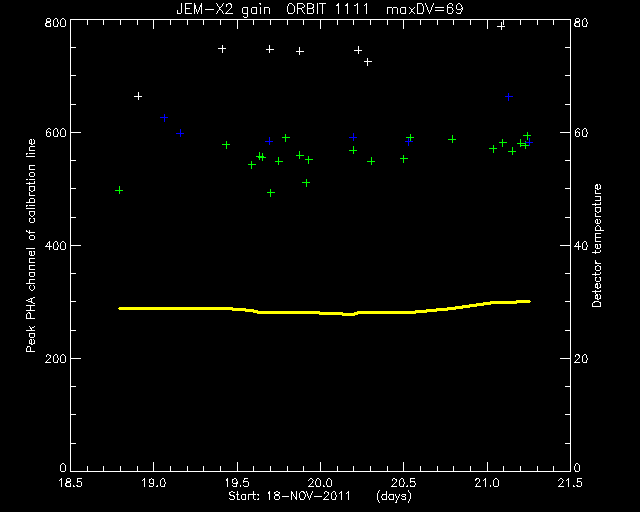
Task: Click the Start: 18-NOV-2011 (days) axis title
Action: click(x=320, y=496)
